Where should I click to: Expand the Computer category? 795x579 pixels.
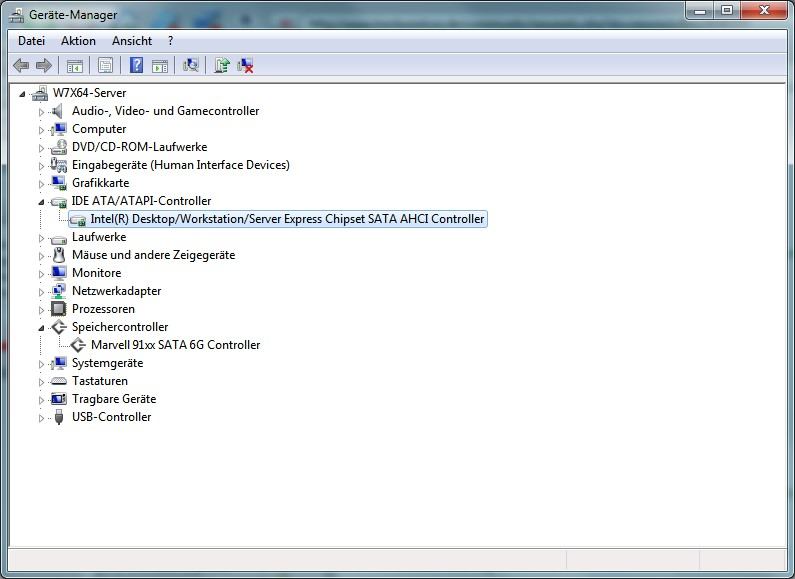(41, 130)
